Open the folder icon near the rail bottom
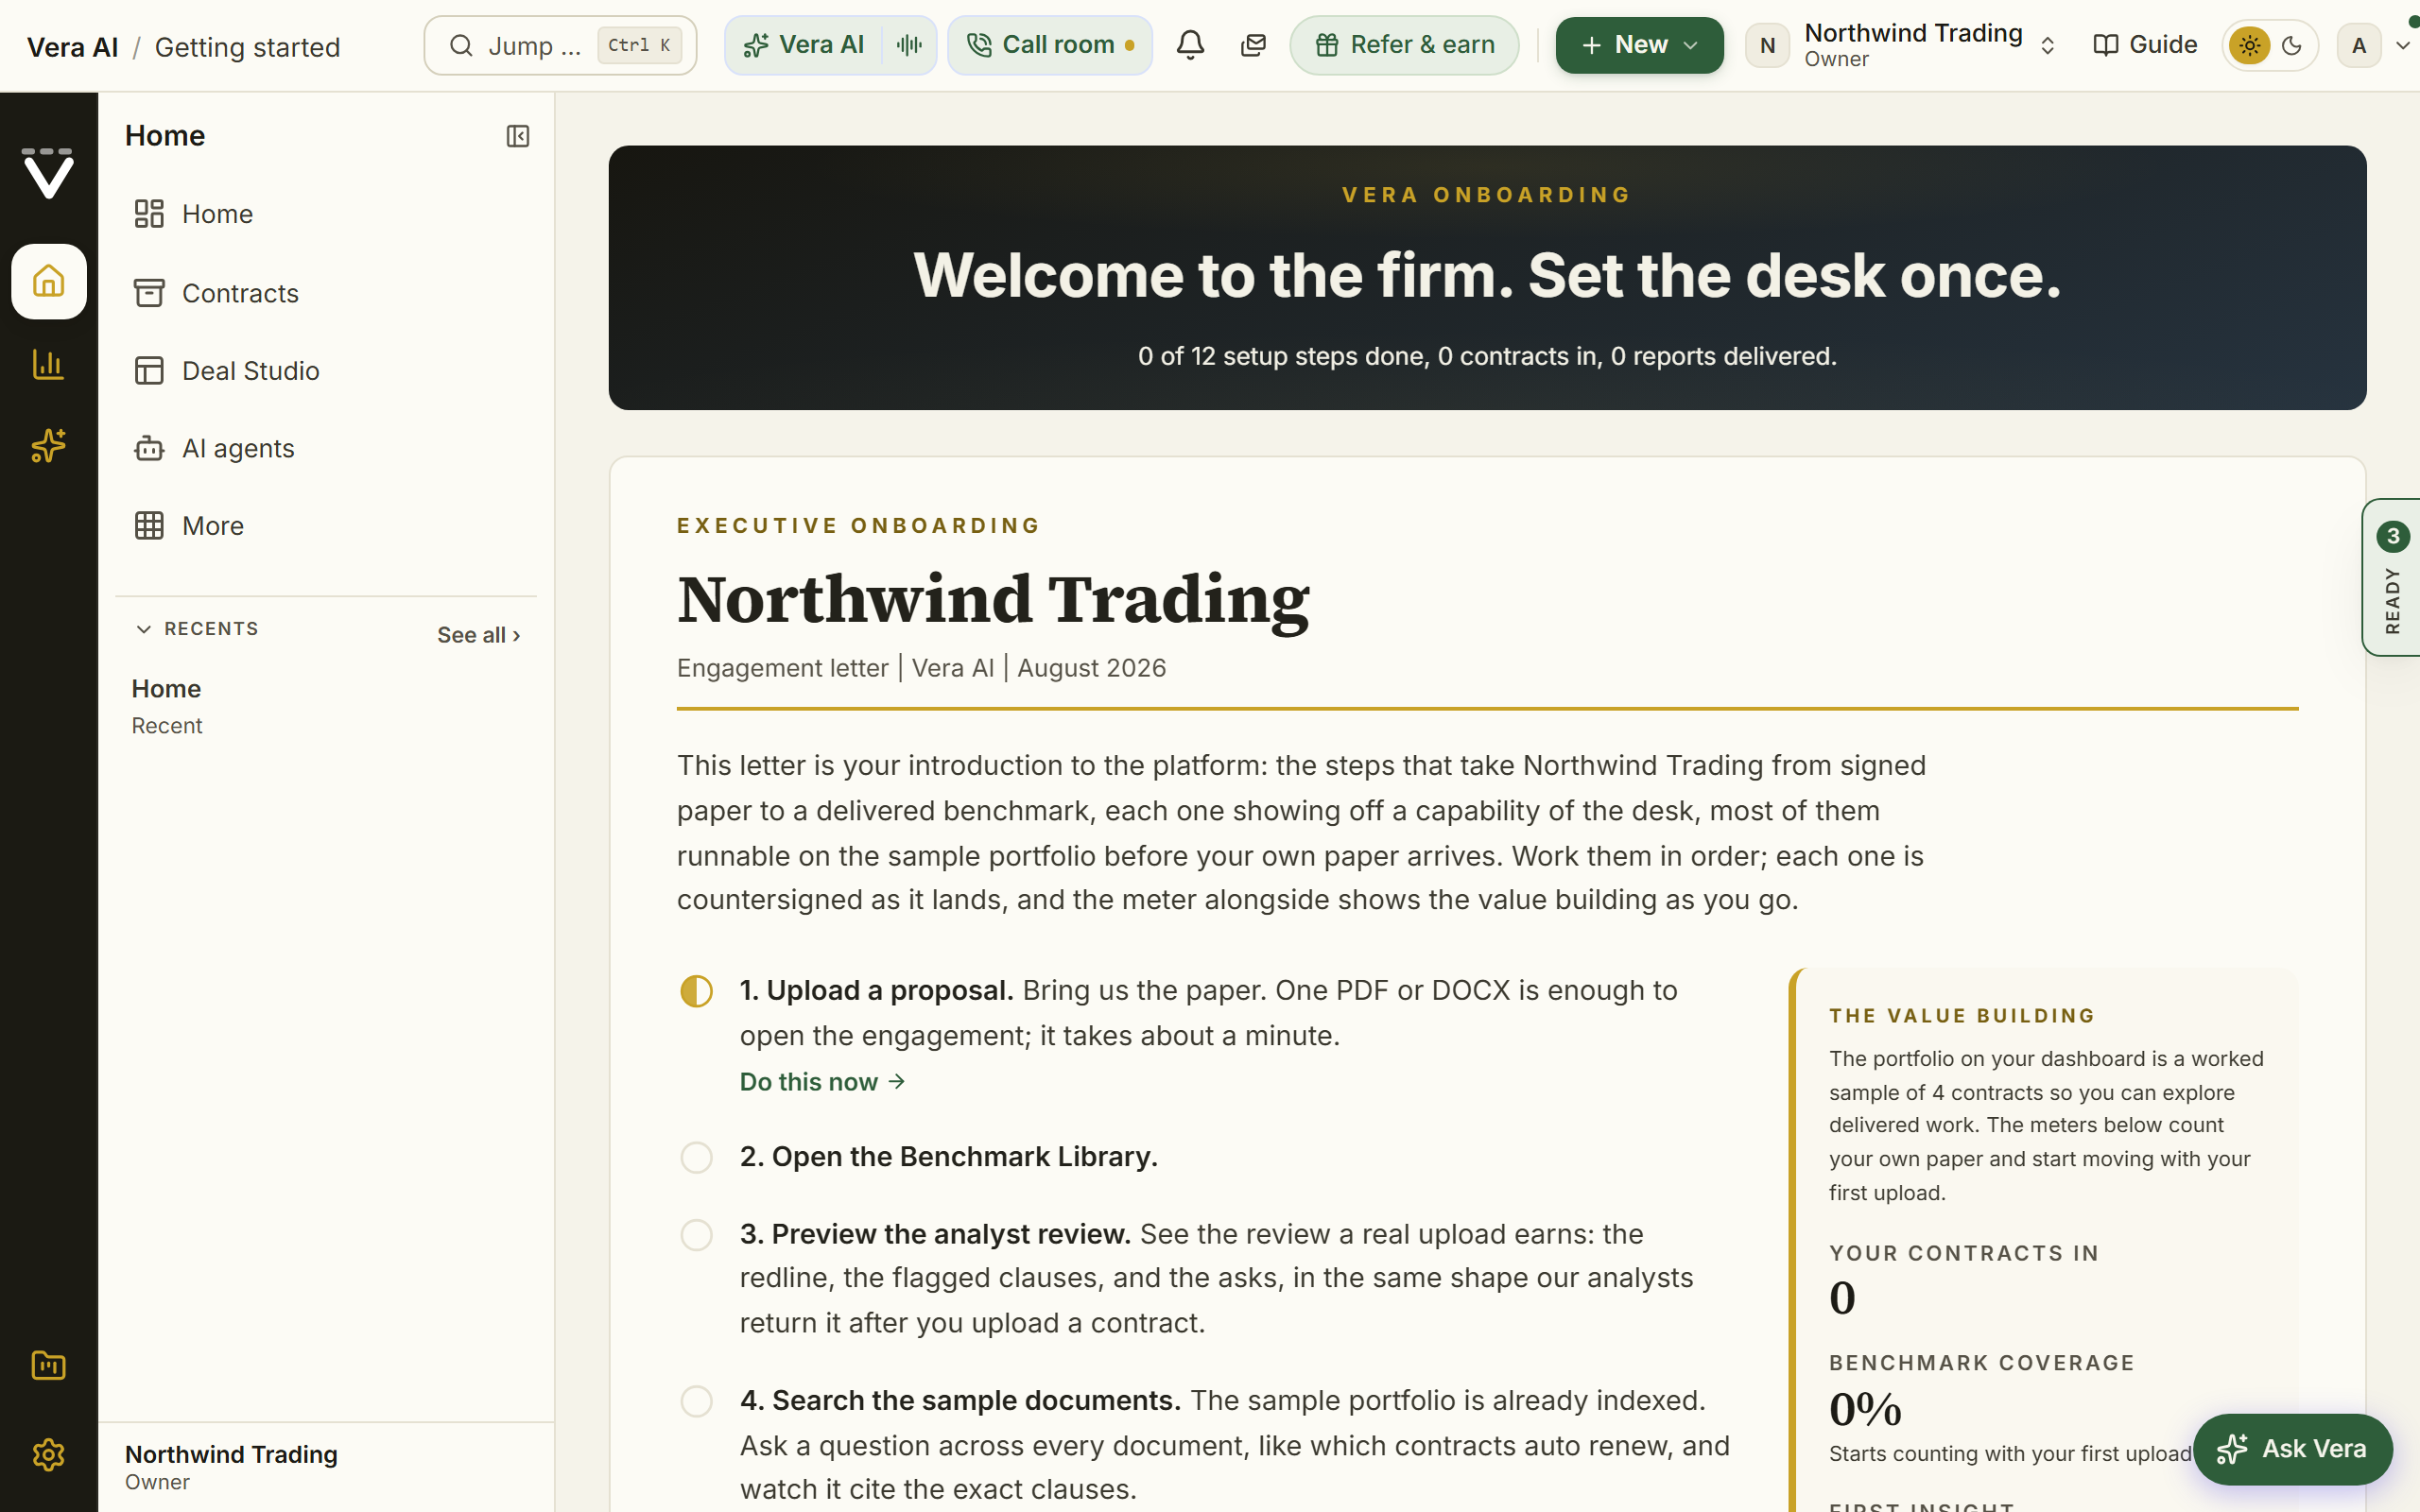 [48, 1365]
